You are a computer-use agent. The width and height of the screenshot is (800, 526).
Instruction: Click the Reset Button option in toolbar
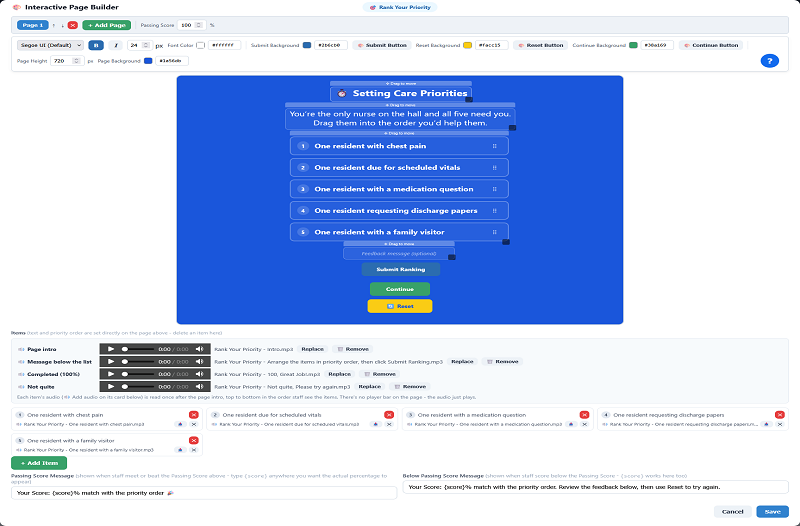[x=541, y=45]
